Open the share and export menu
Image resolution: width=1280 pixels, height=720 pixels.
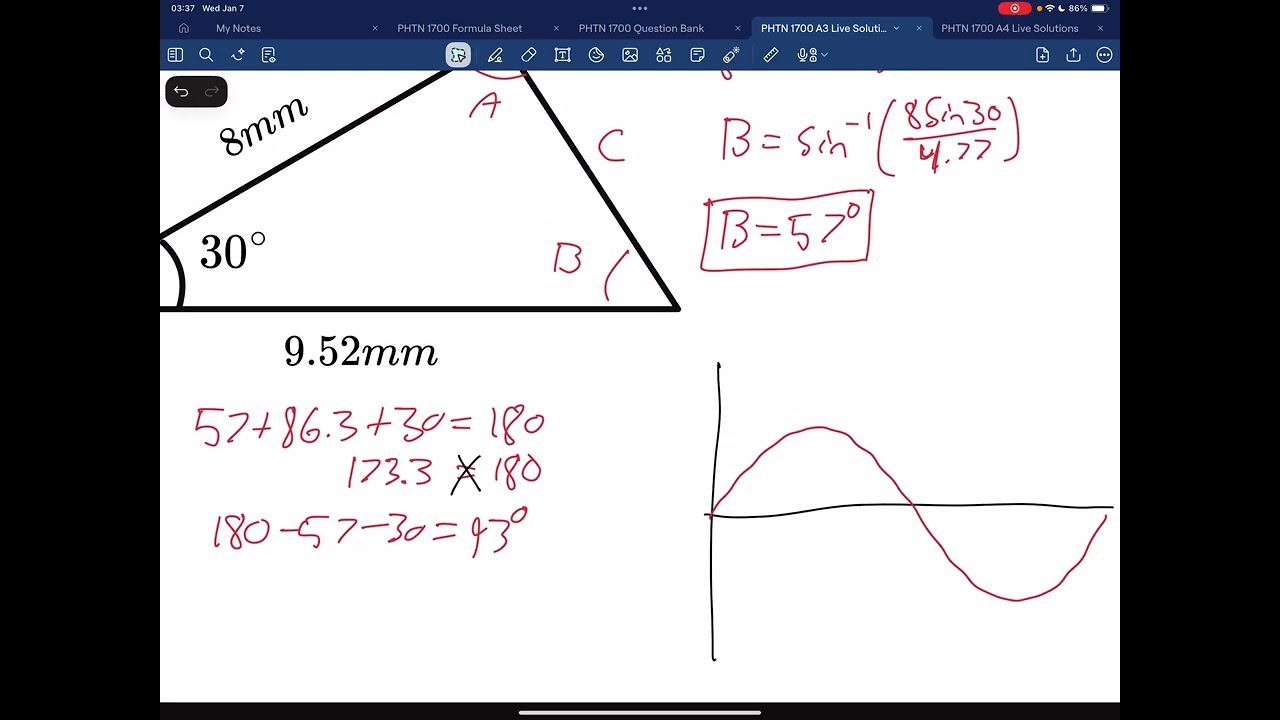[x=1073, y=55]
